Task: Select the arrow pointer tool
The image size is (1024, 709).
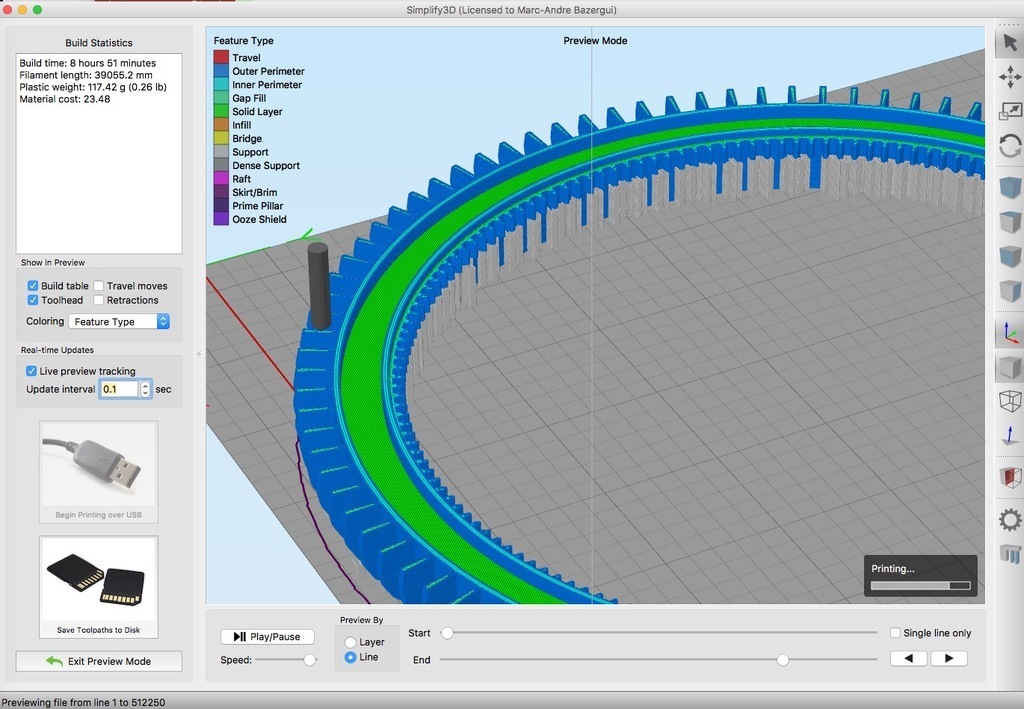Action: click(1010, 42)
